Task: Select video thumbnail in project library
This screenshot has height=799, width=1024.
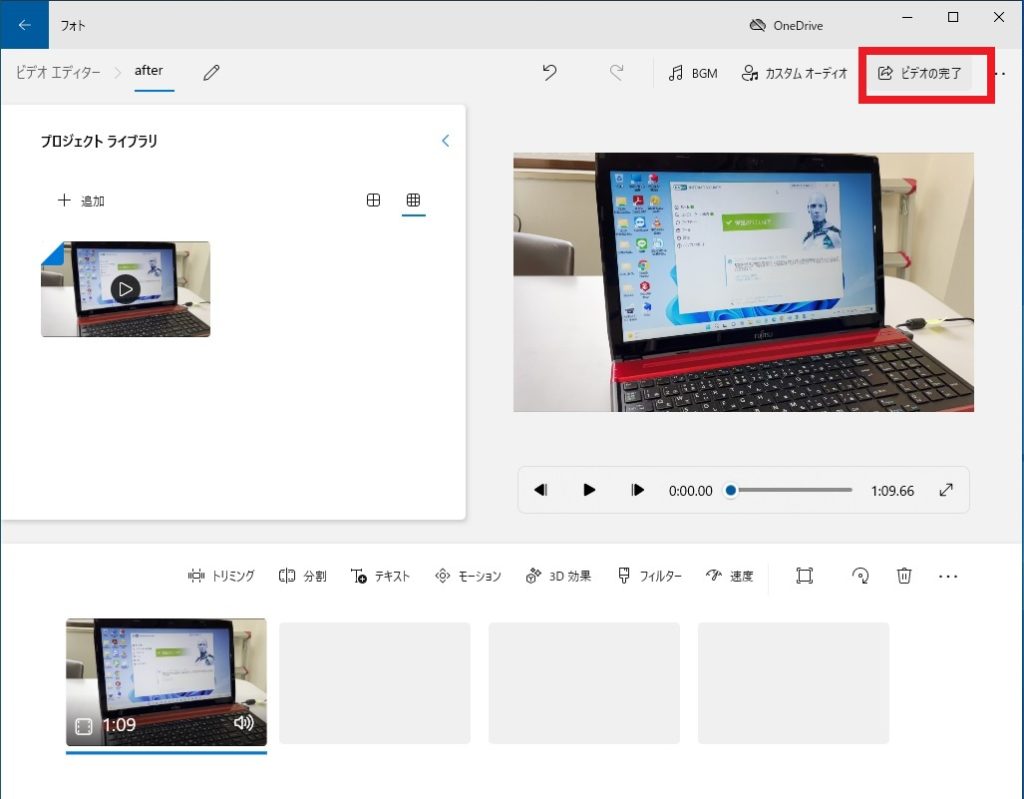Action: pos(125,289)
